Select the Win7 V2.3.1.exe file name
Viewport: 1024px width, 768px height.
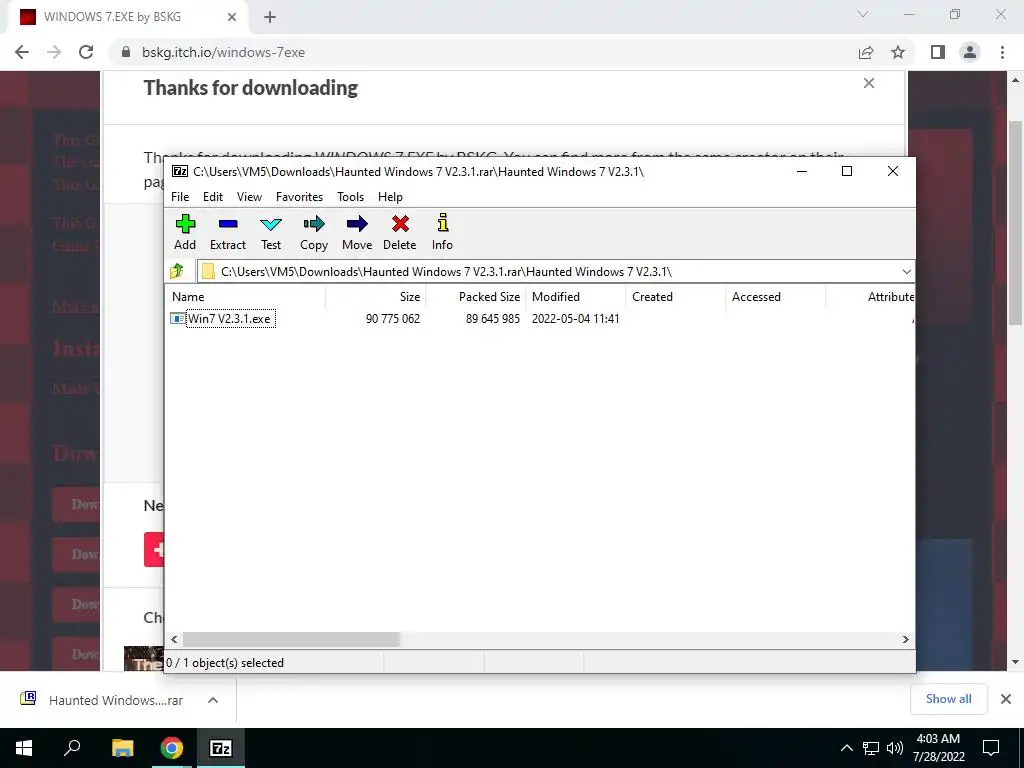[229, 319]
